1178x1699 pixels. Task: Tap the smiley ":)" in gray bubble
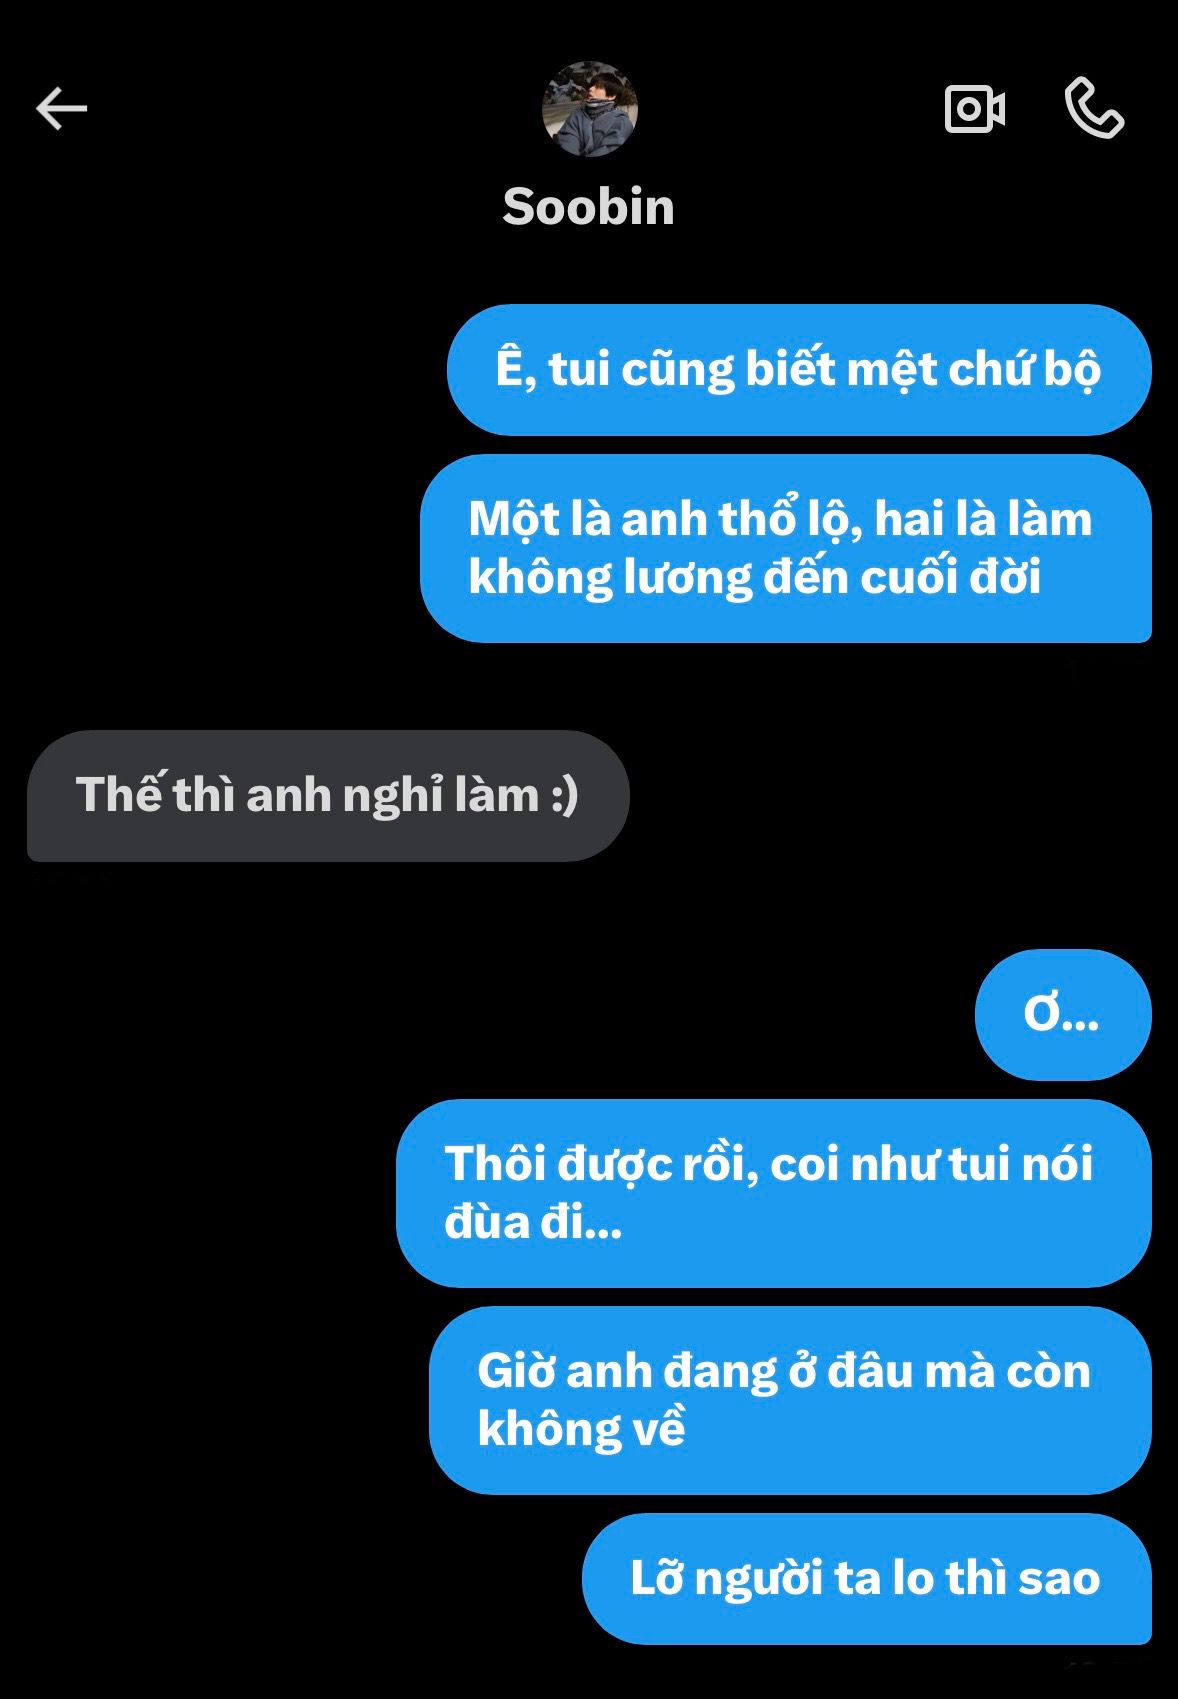[x=564, y=796]
